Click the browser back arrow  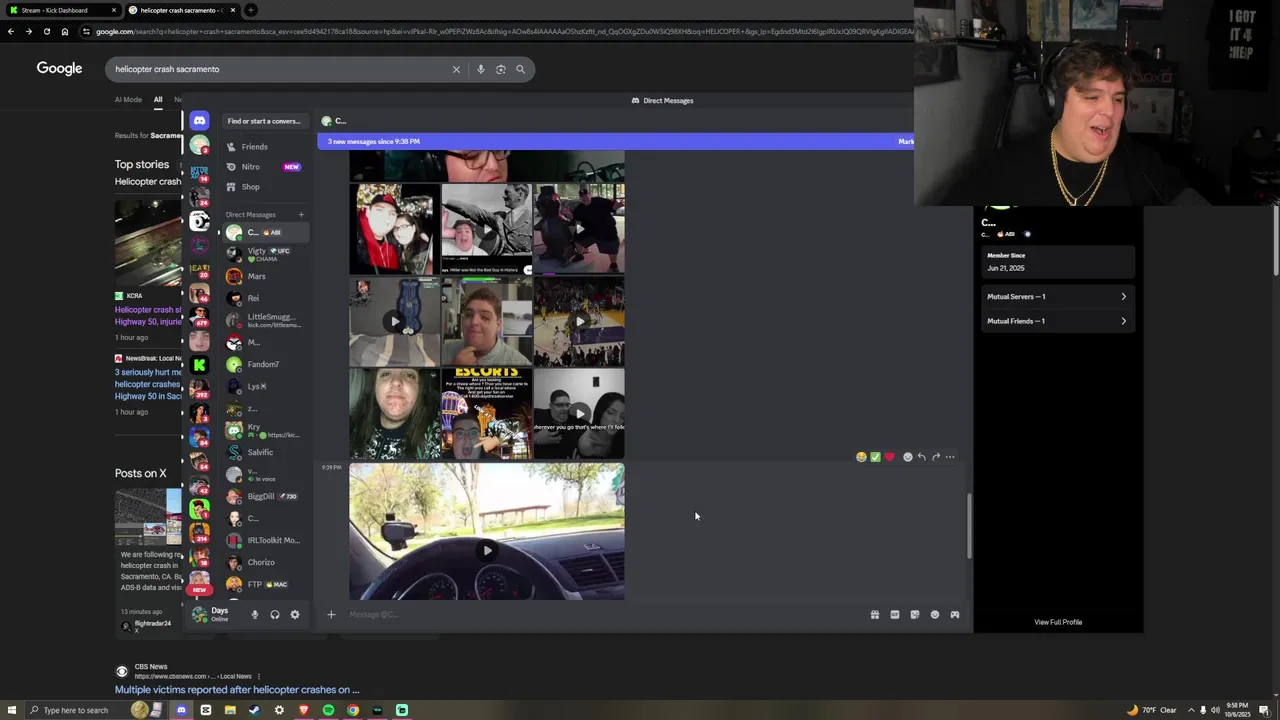[11, 31]
